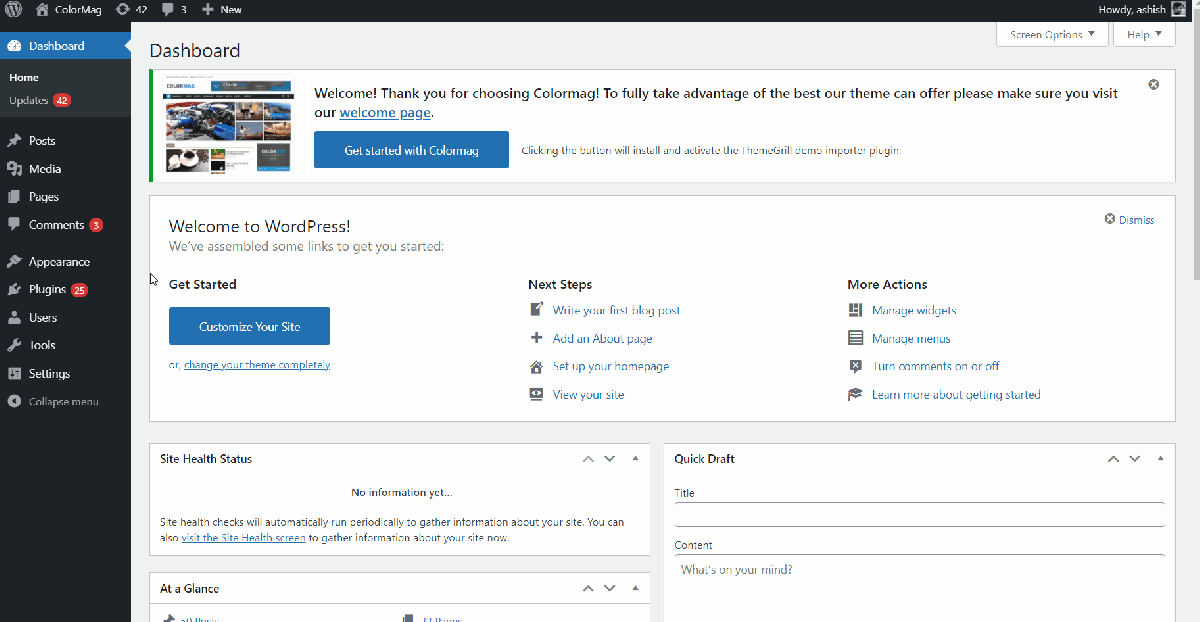
Task: Open the Tools wrench icon
Action: [14, 346]
